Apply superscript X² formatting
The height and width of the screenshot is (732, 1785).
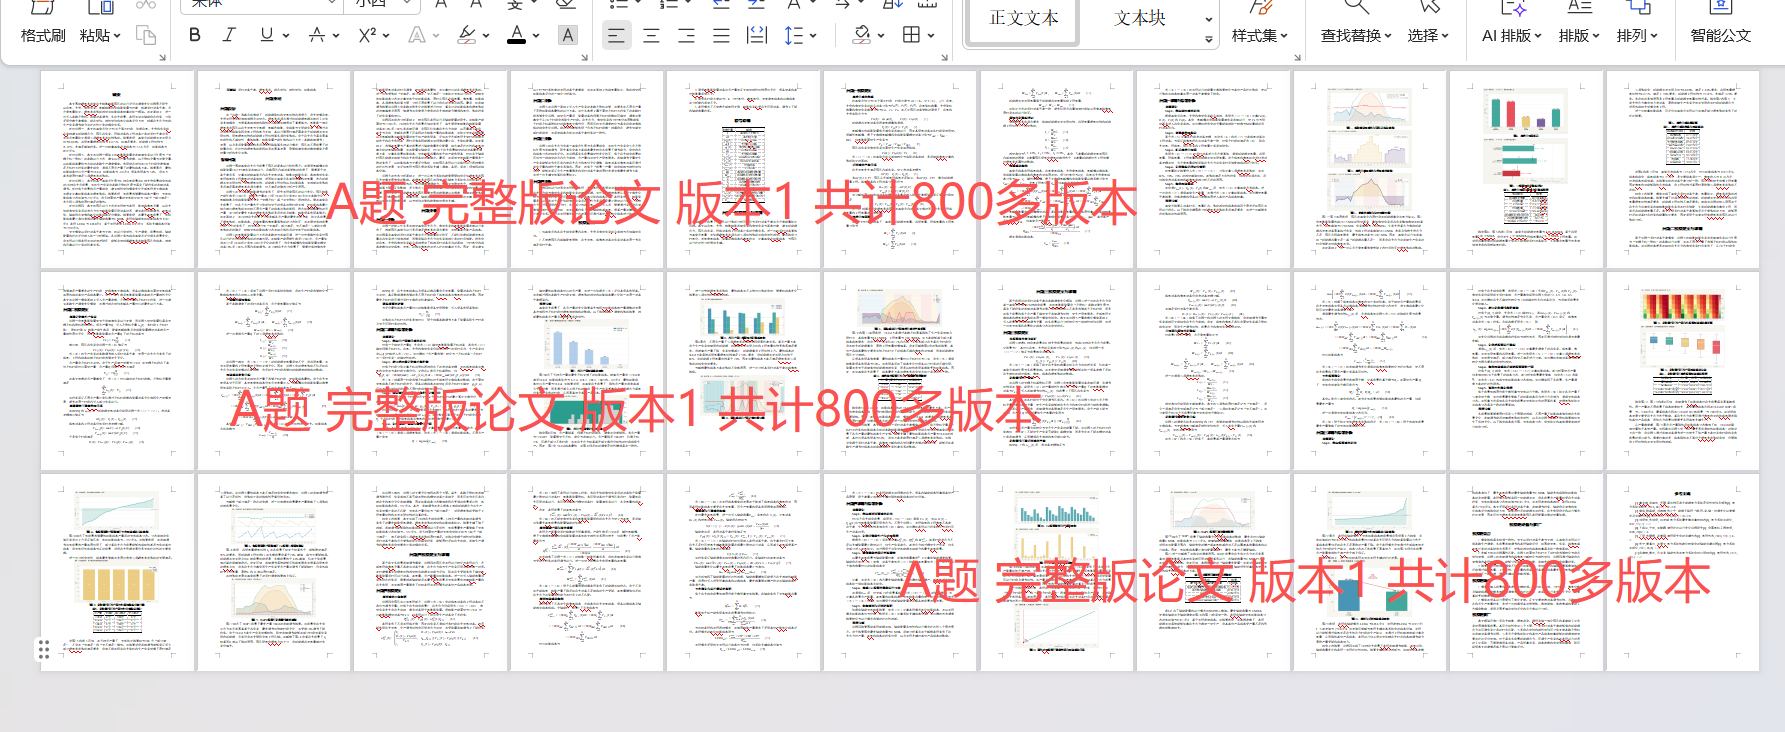point(367,35)
